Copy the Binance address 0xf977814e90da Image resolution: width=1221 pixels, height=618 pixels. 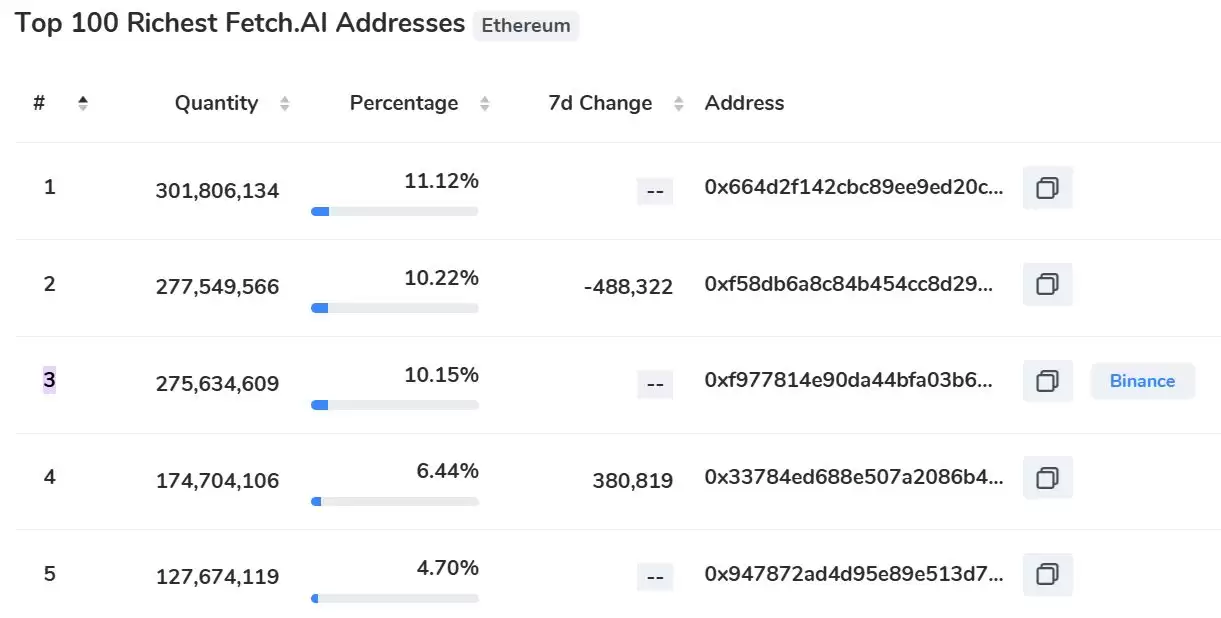point(1047,381)
